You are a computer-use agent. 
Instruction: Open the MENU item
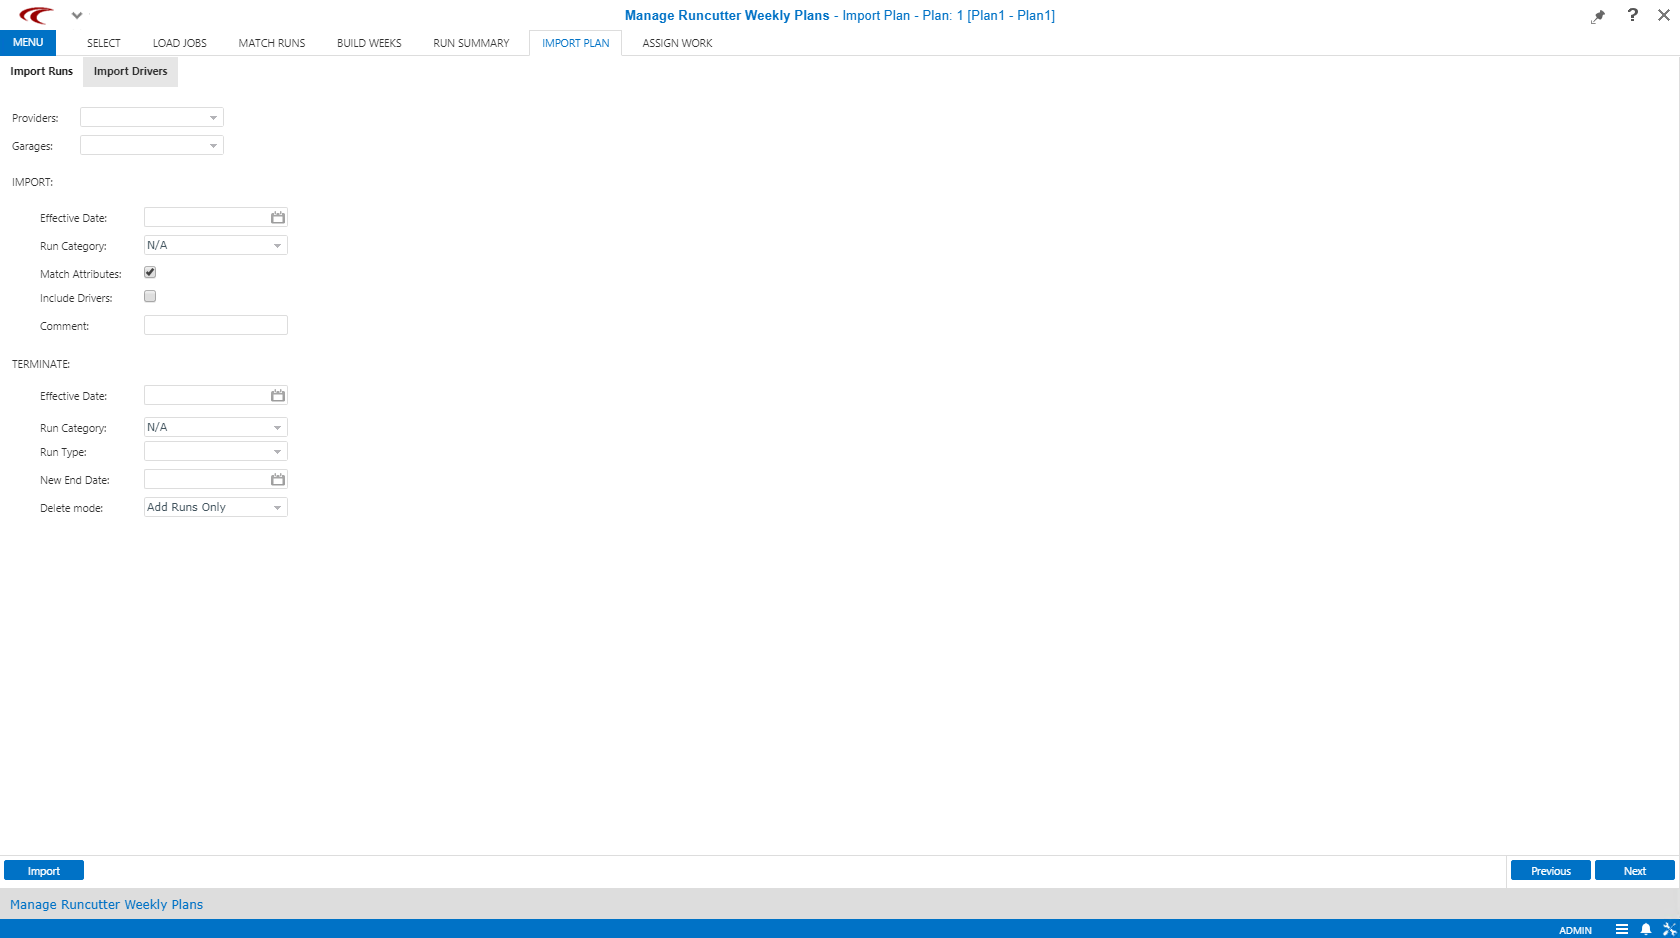pos(27,42)
